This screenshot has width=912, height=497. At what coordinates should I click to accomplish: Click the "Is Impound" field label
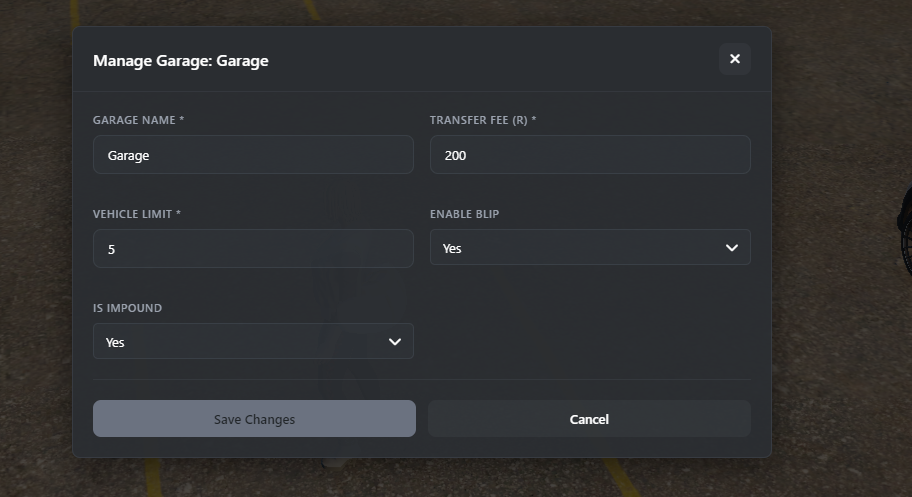click(x=127, y=308)
